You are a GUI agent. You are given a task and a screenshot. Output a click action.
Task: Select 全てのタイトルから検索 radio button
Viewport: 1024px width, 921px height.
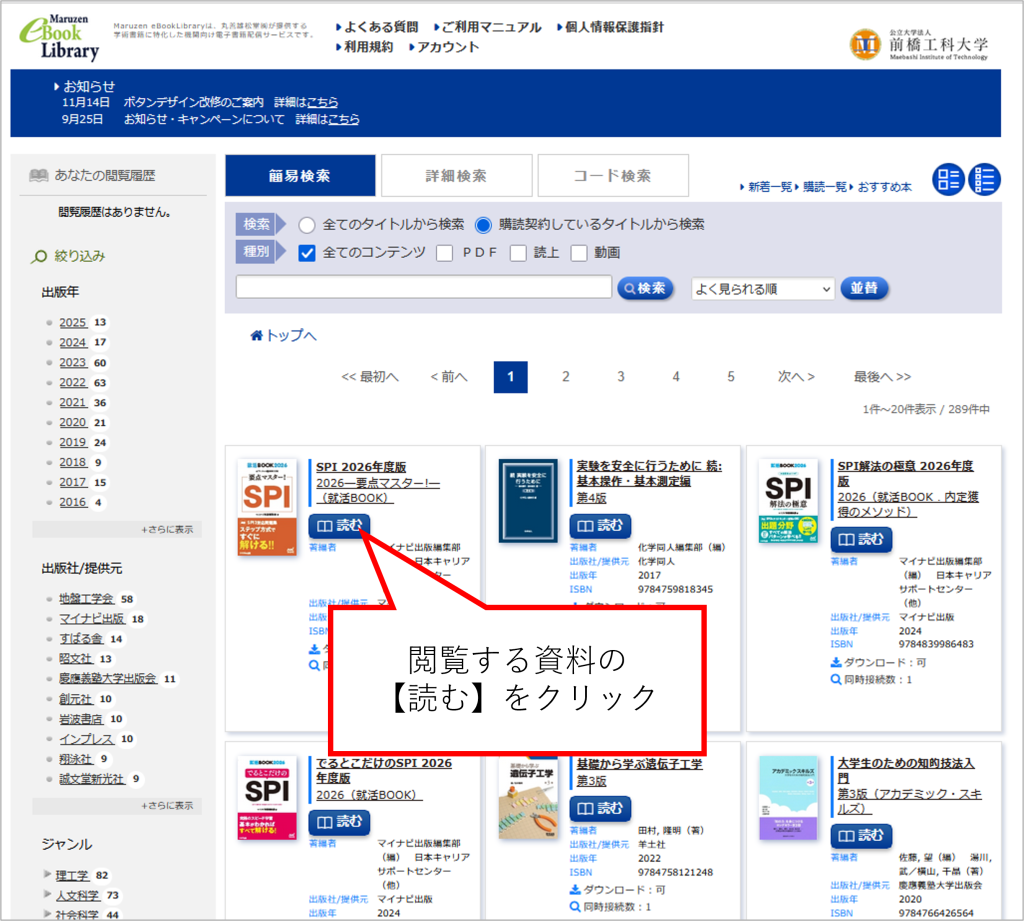(307, 225)
